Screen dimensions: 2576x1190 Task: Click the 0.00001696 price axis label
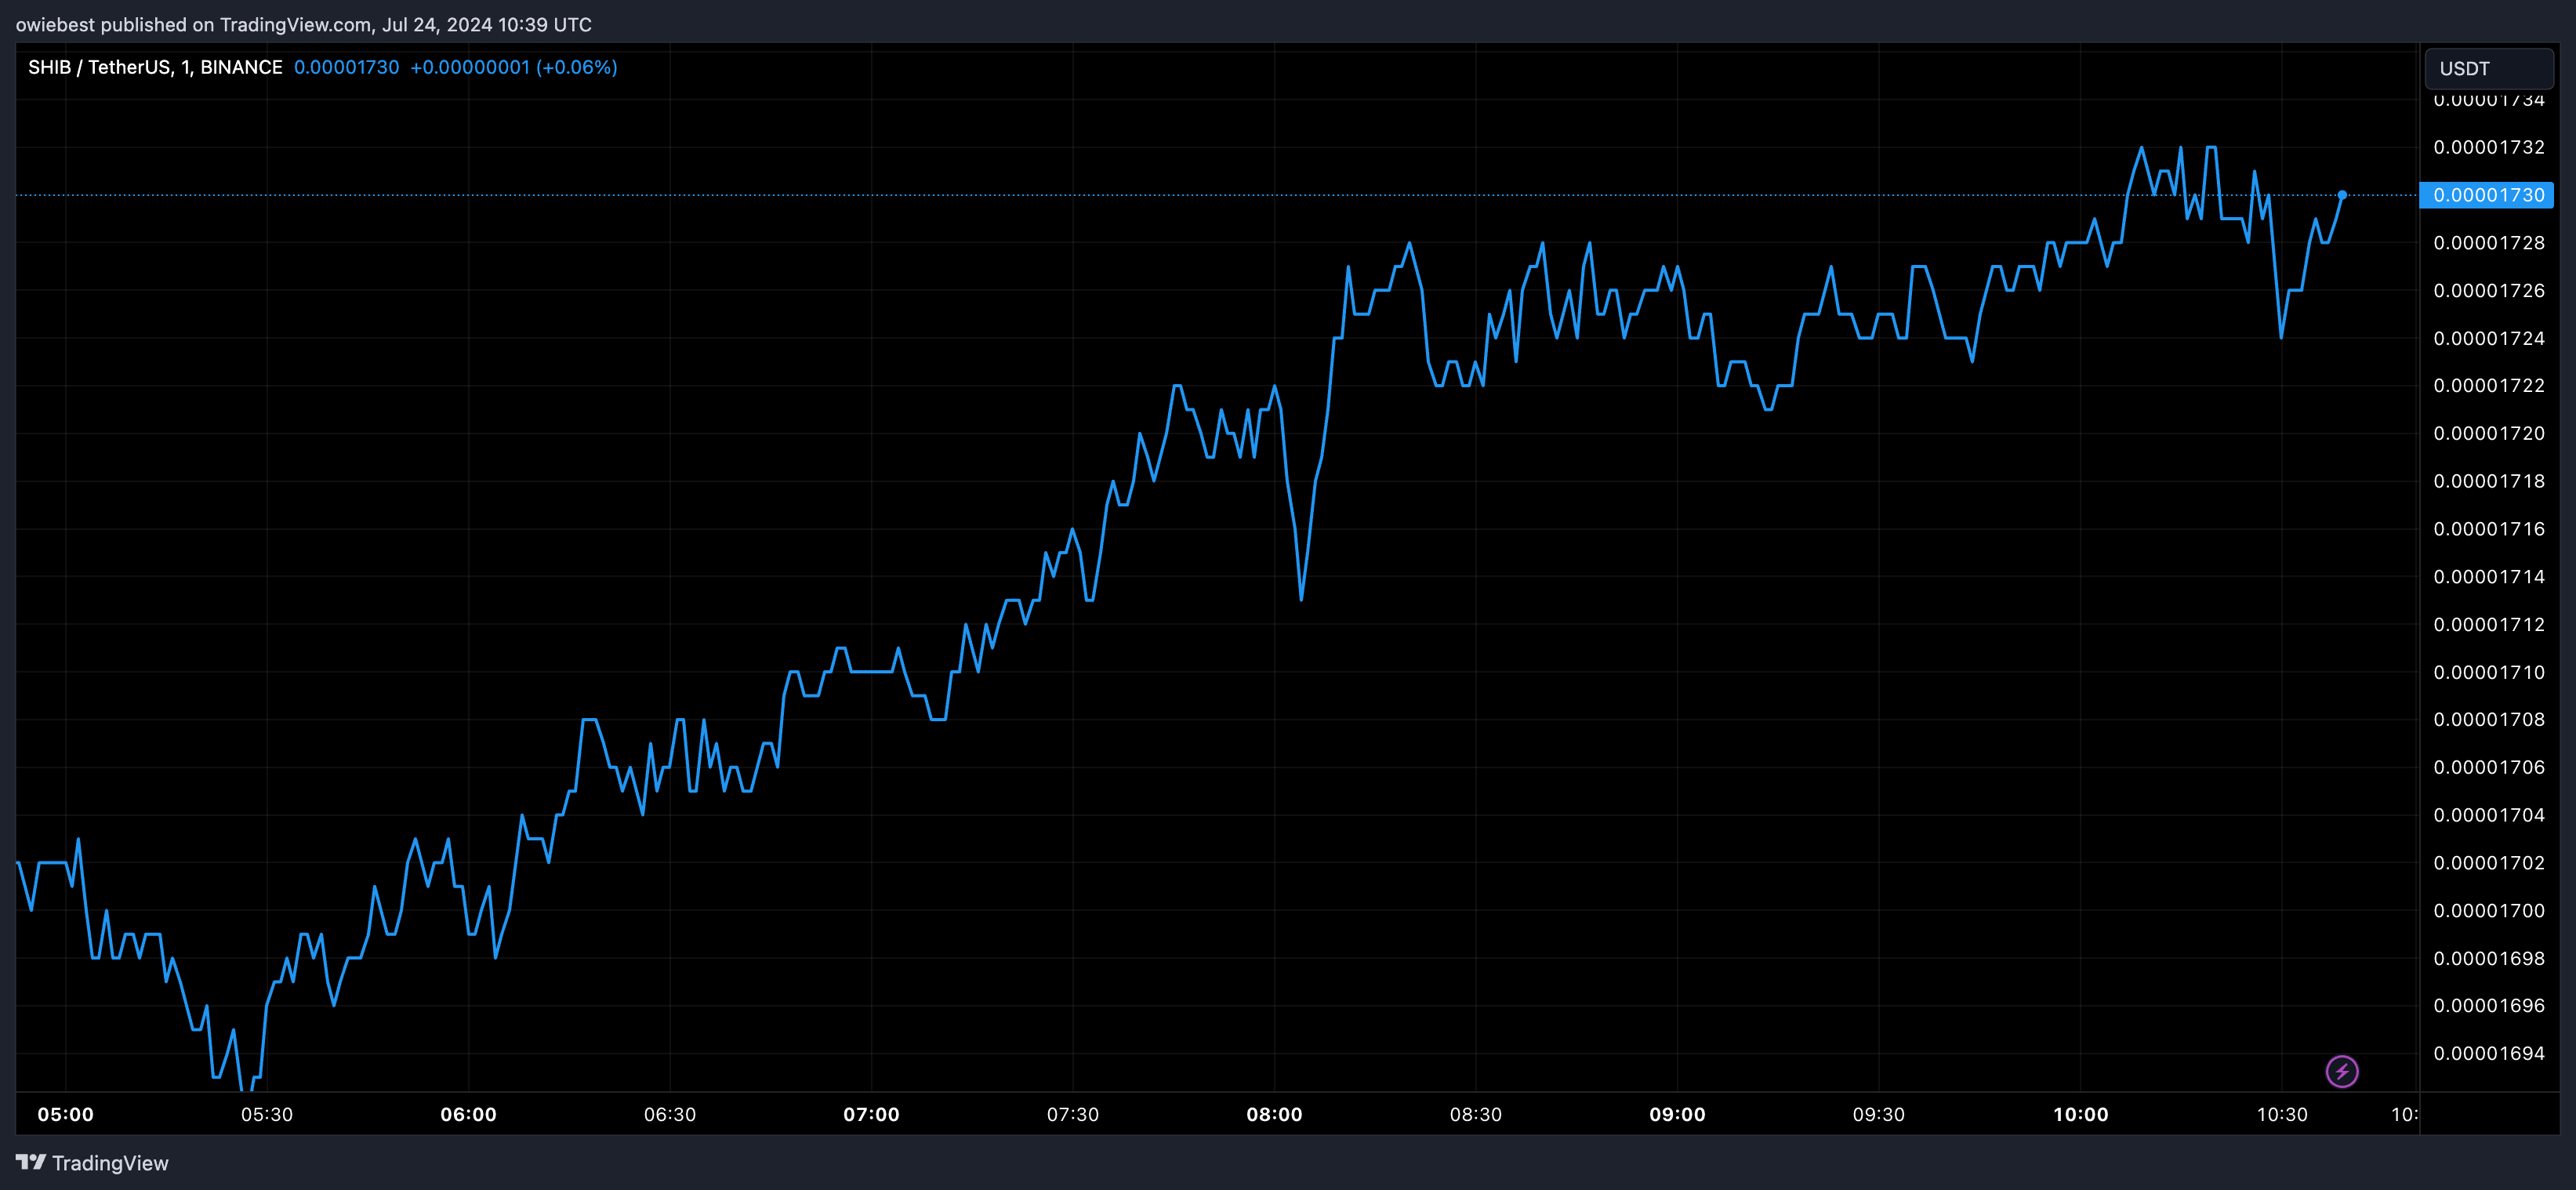tap(2489, 1005)
